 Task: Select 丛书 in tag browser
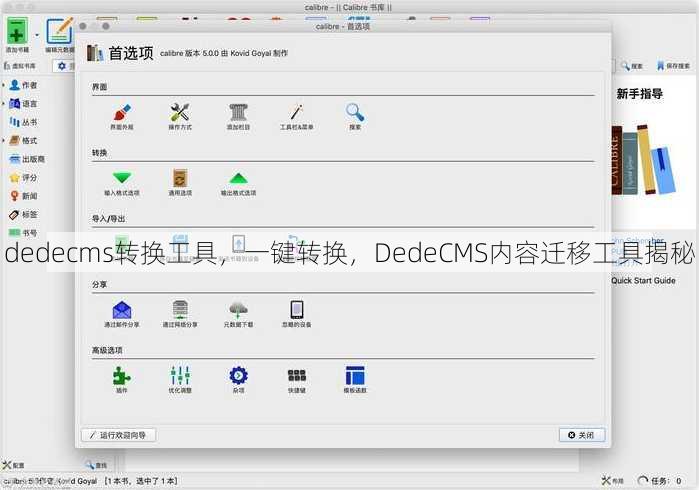[24, 122]
